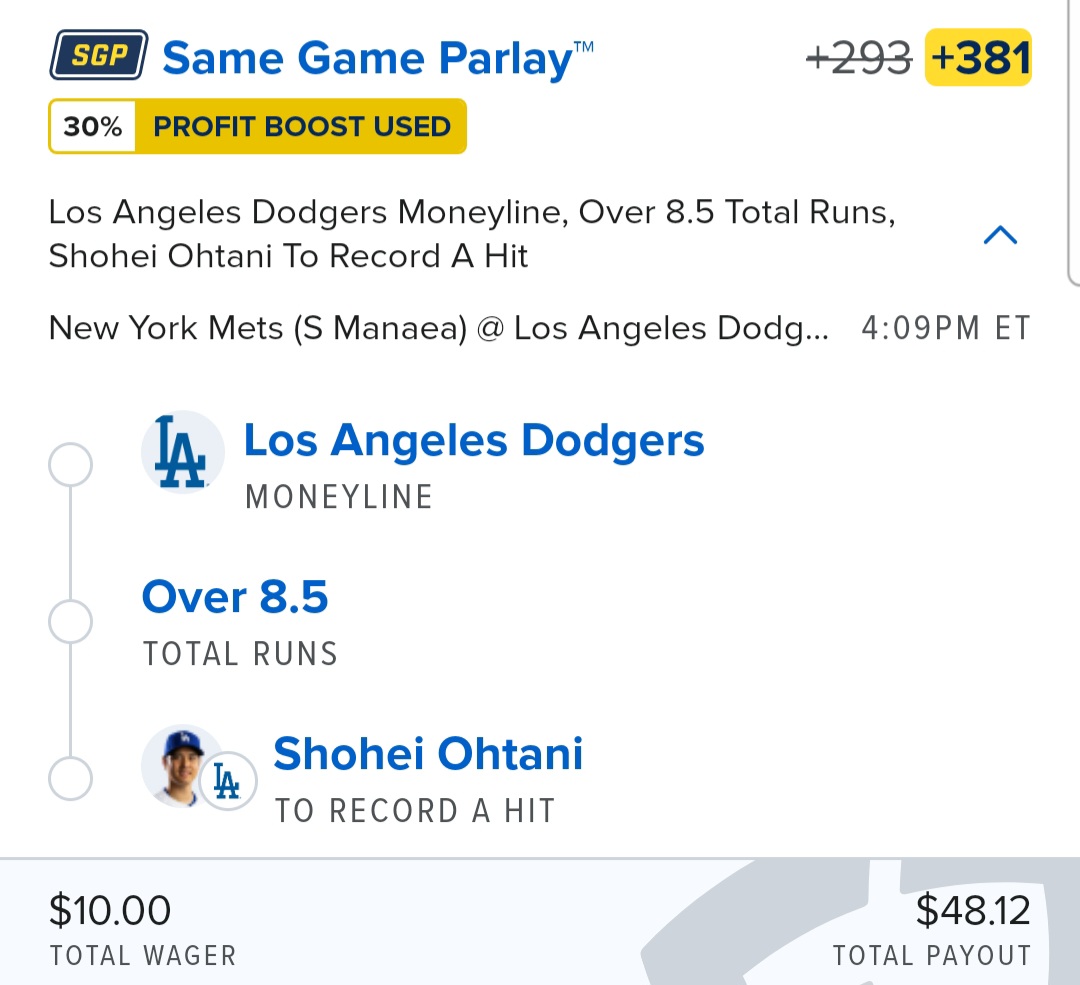The image size is (1080, 985).
Task: Click the Ohtani hit leg status circle
Action: tap(70, 778)
